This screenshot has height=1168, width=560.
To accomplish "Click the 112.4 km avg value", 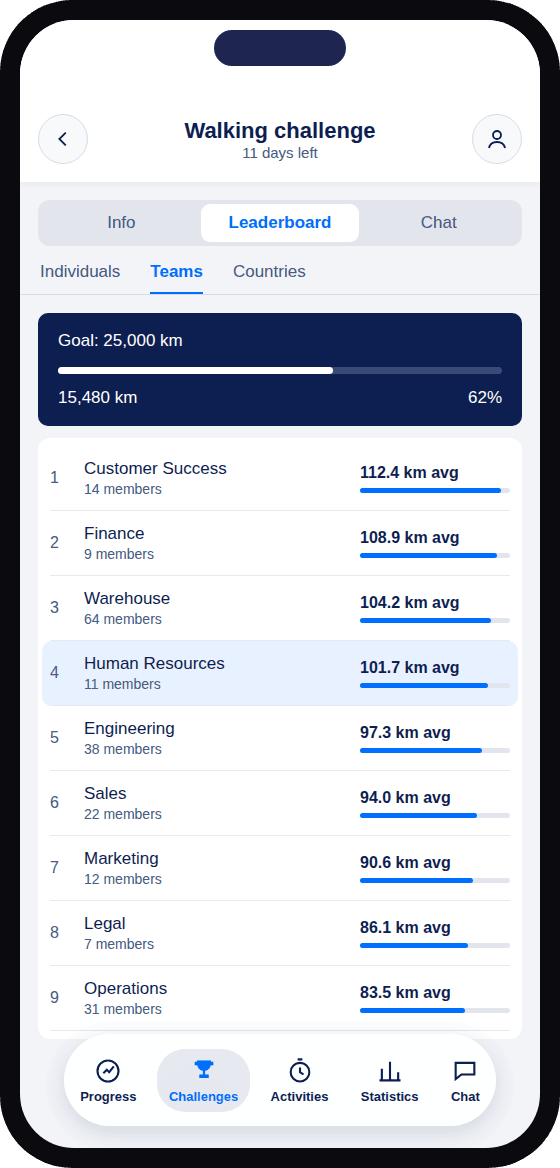I will click(x=409, y=472).
